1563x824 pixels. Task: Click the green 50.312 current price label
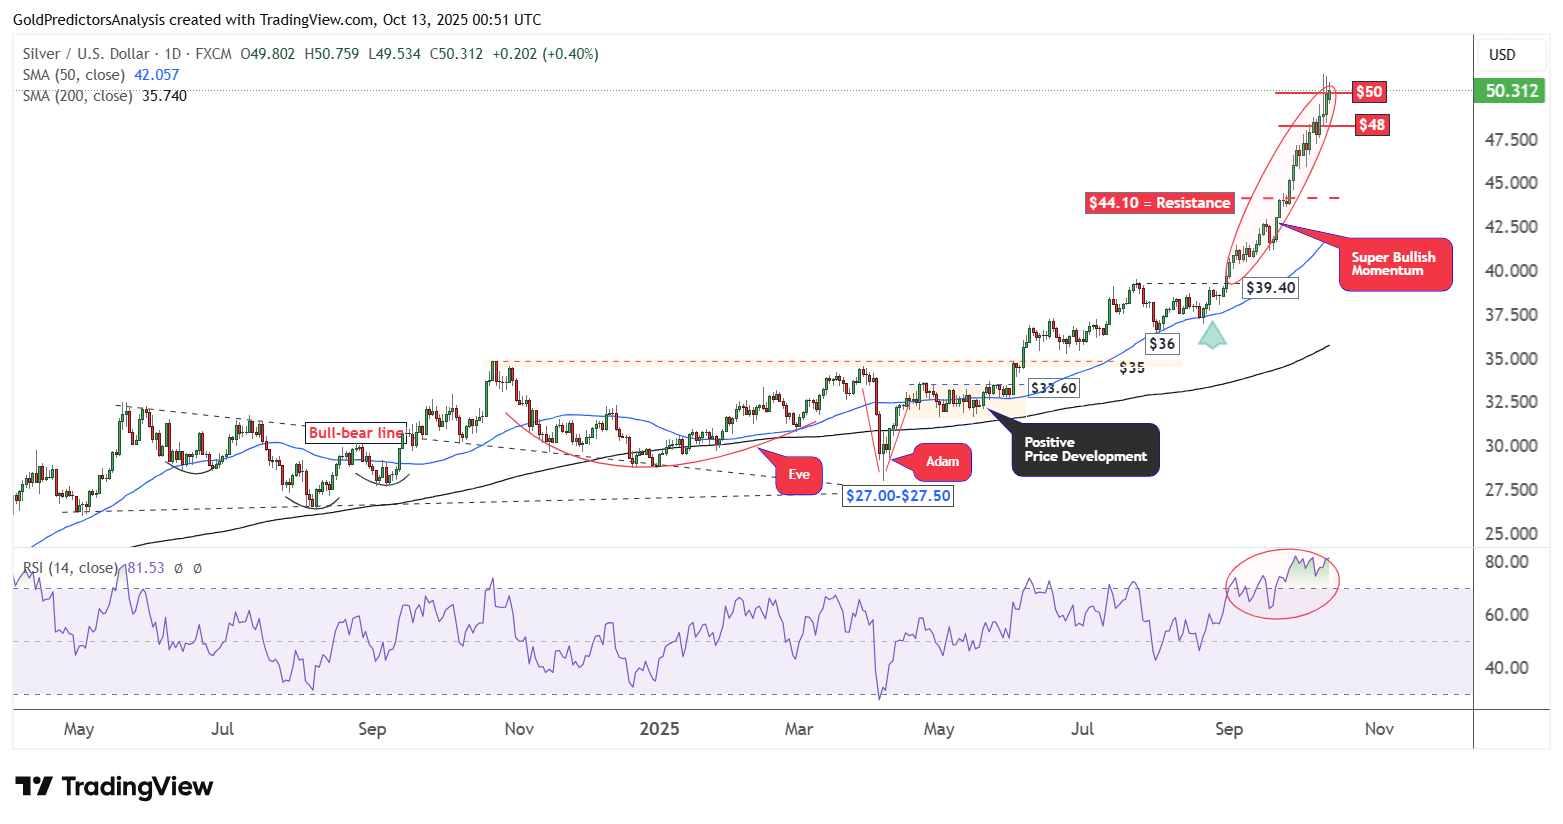click(x=1511, y=91)
